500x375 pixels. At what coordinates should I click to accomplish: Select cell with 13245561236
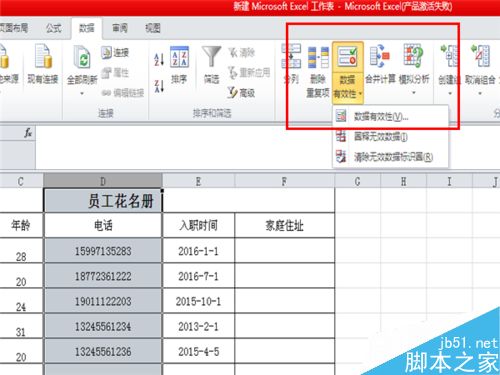coord(103,352)
